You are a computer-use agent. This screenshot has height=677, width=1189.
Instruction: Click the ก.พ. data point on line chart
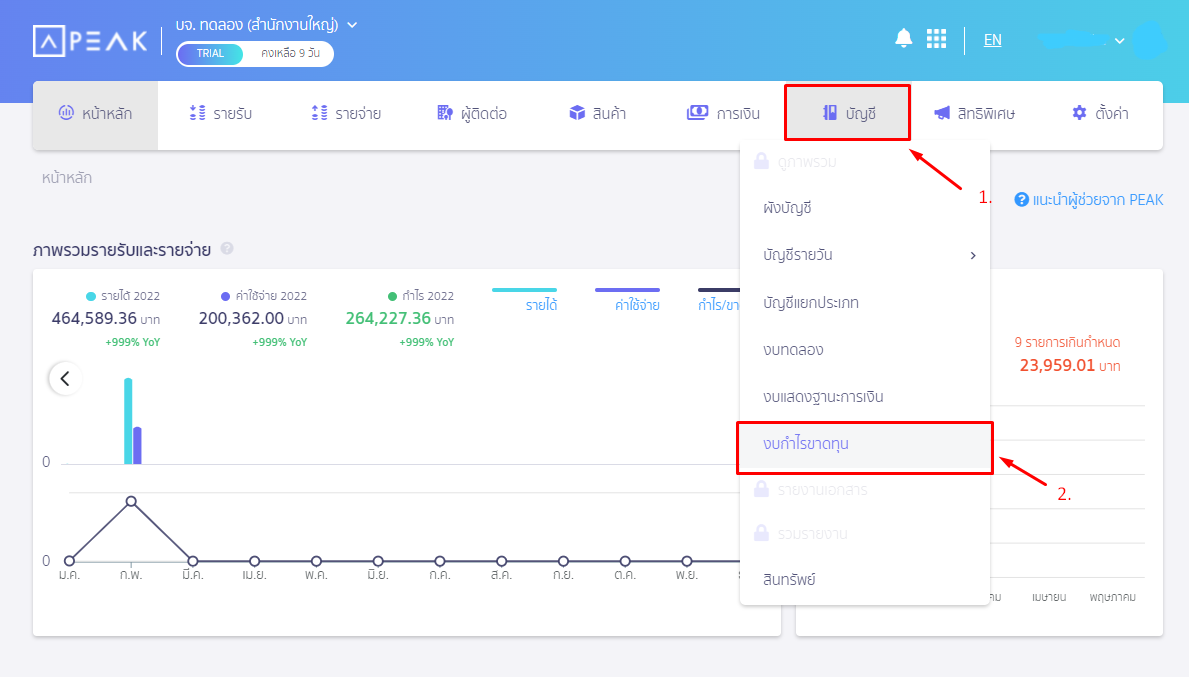pyautogui.click(x=131, y=502)
